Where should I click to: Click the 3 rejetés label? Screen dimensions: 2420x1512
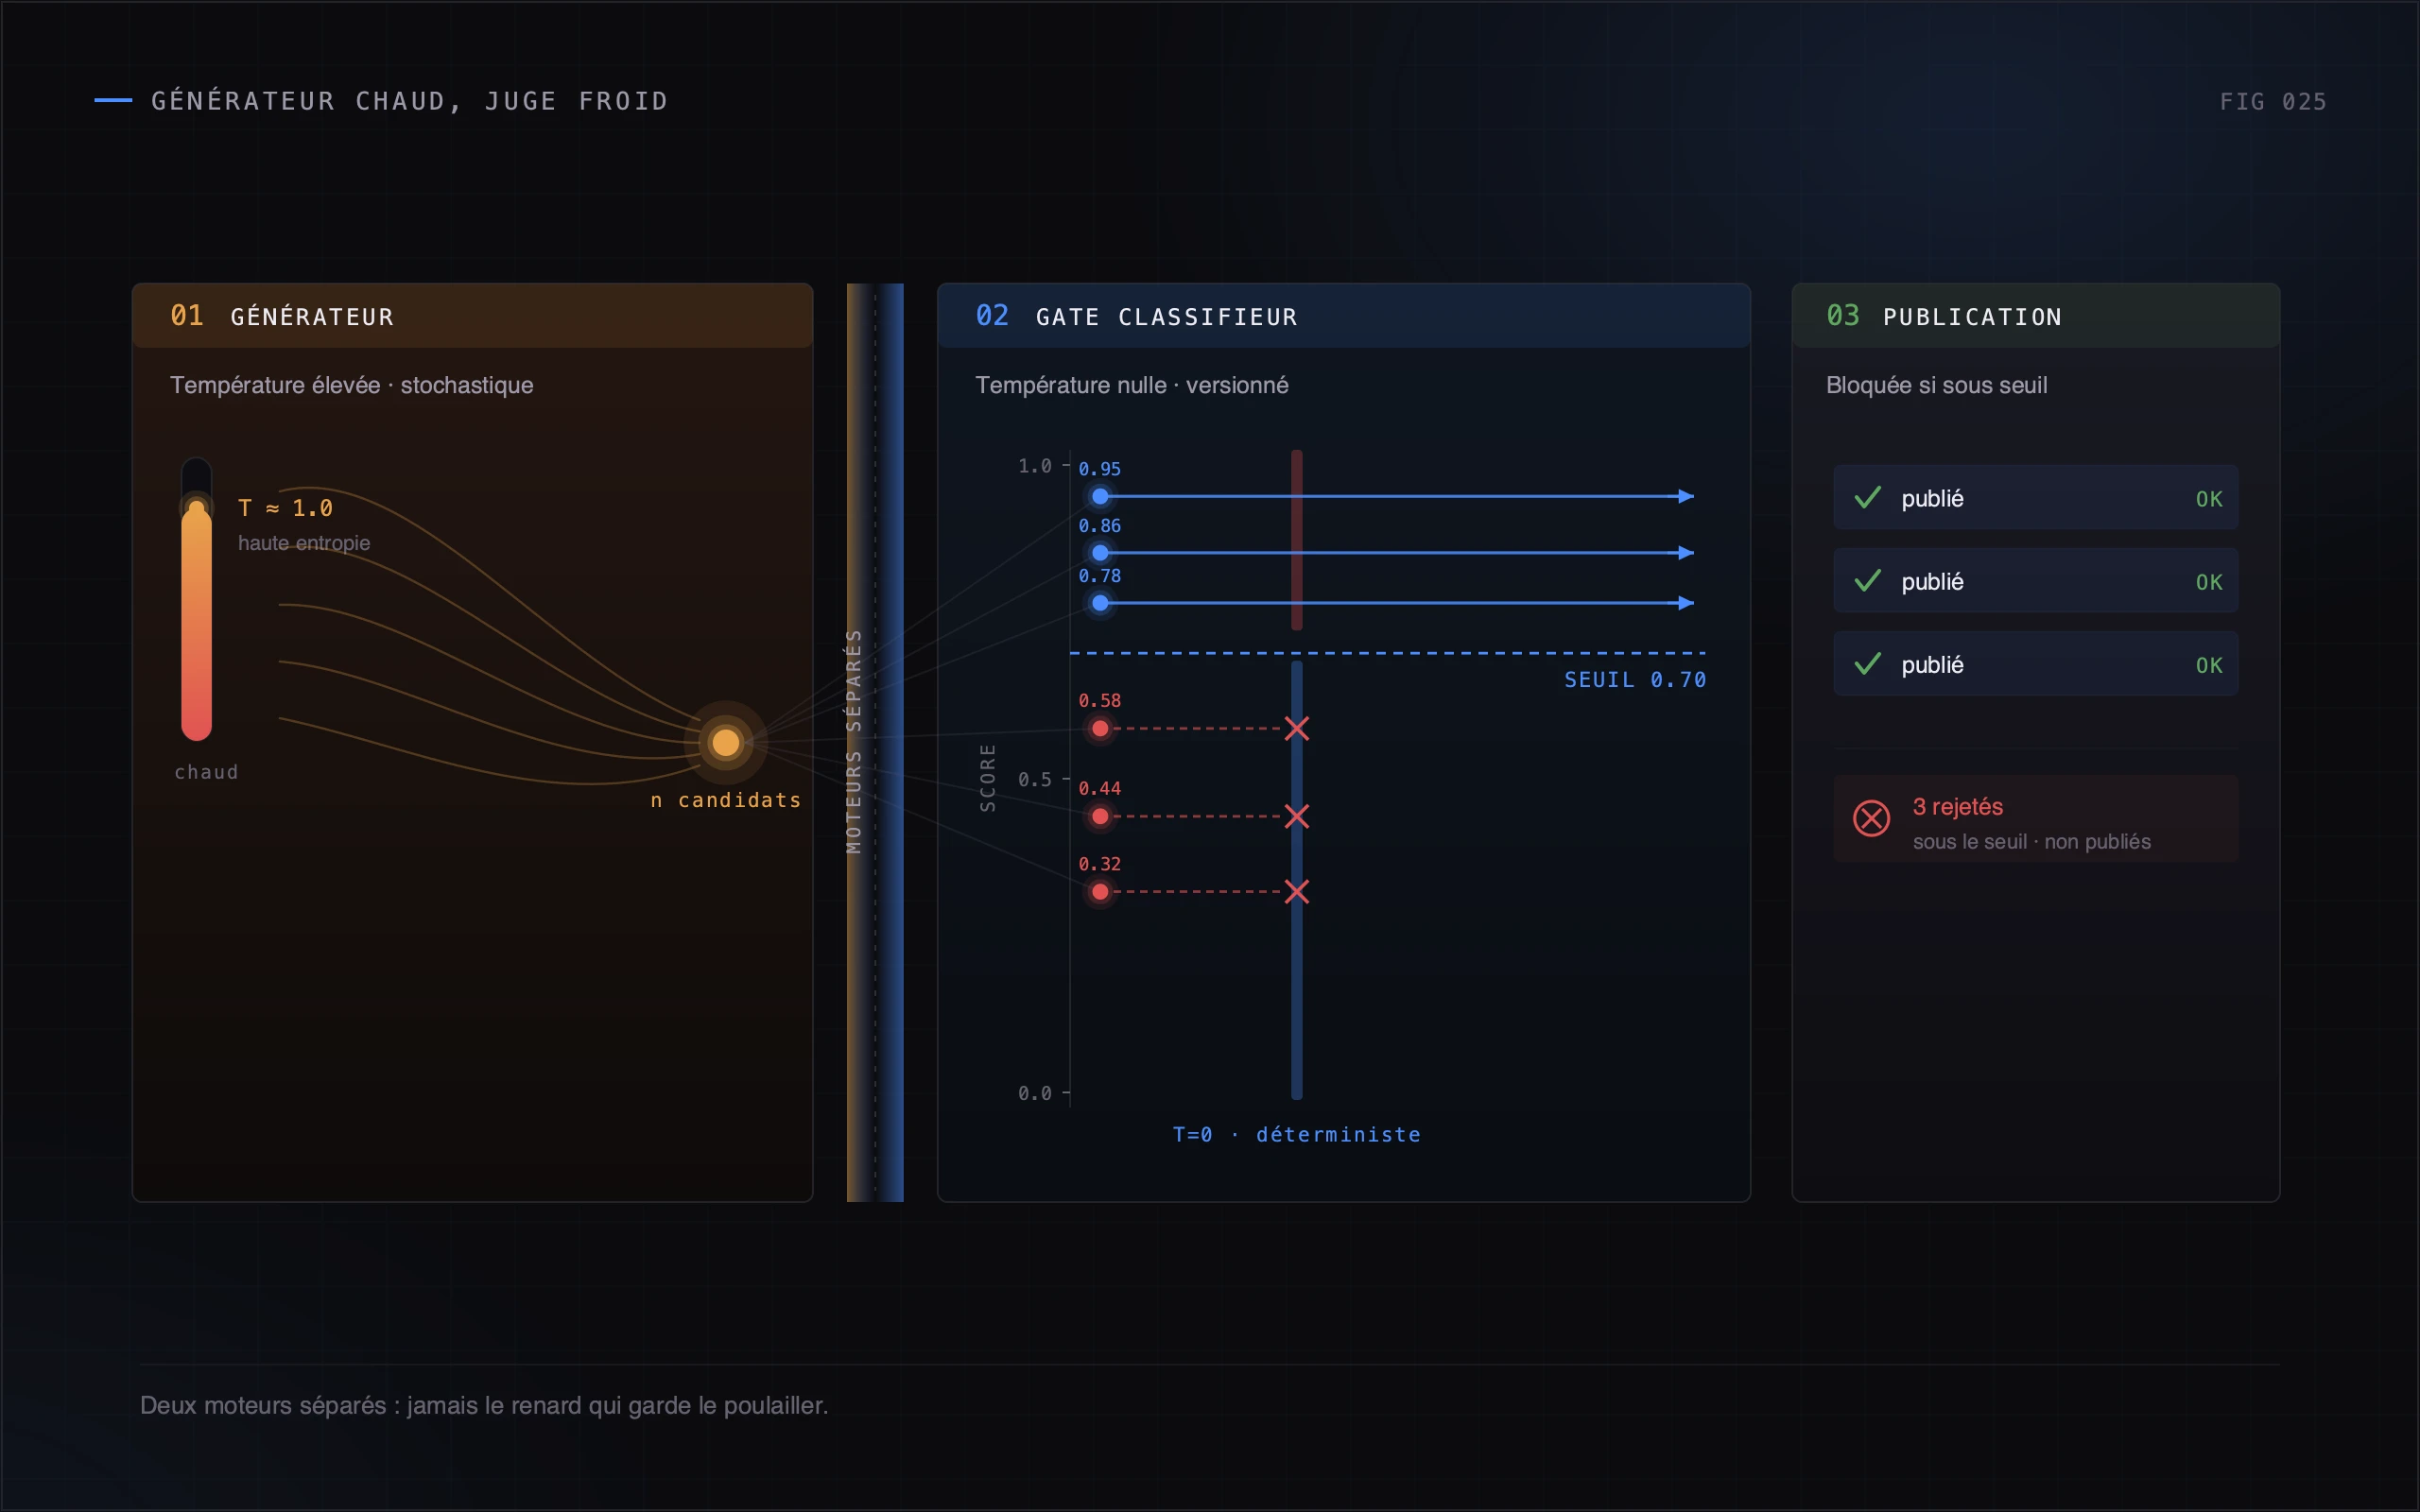click(x=1957, y=806)
